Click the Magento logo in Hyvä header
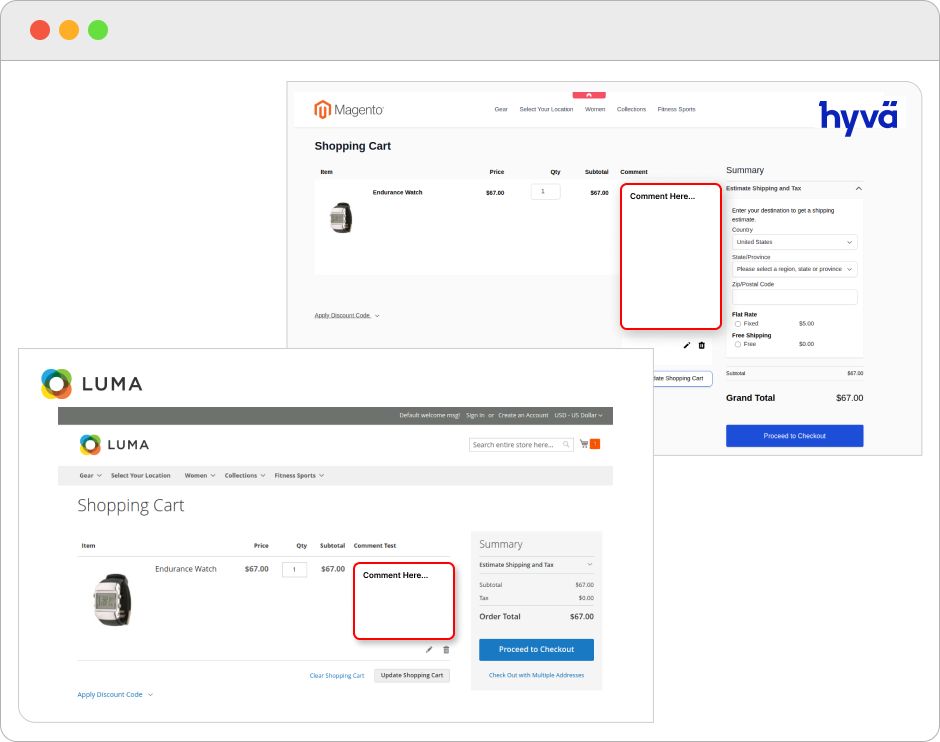This screenshot has height=742, width=940. coord(348,110)
